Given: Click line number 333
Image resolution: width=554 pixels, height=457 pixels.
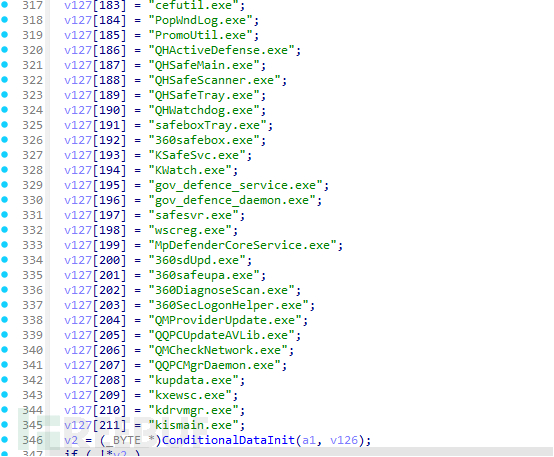Looking at the screenshot, I should tap(33, 245).
